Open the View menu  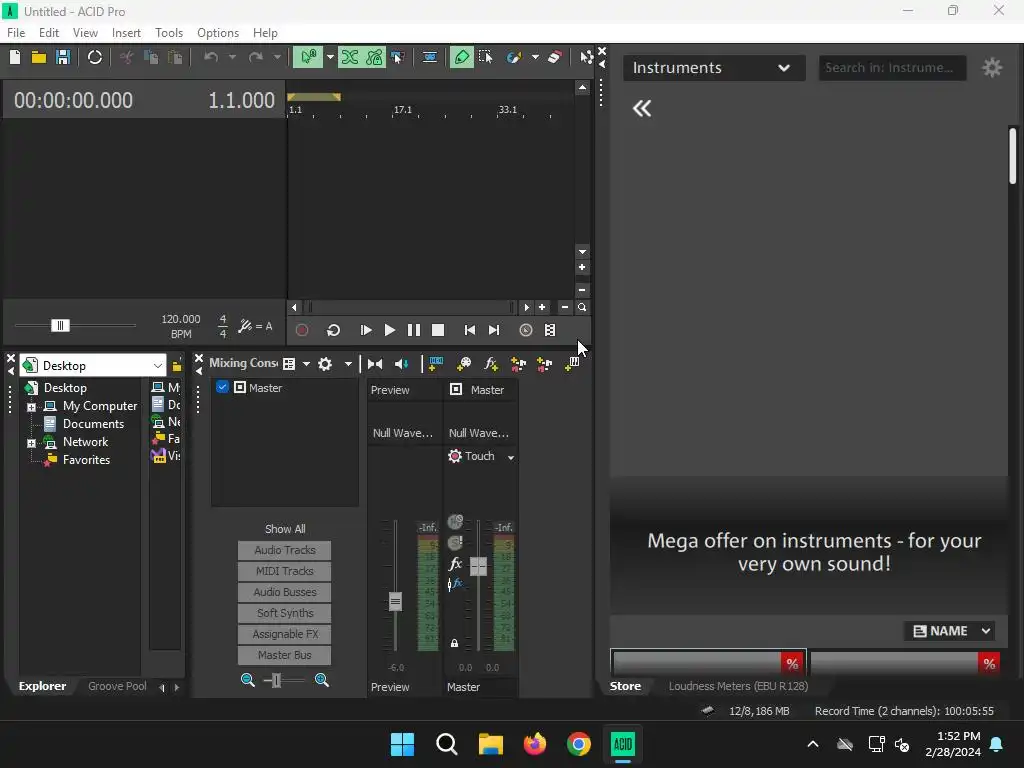[85, 33]
